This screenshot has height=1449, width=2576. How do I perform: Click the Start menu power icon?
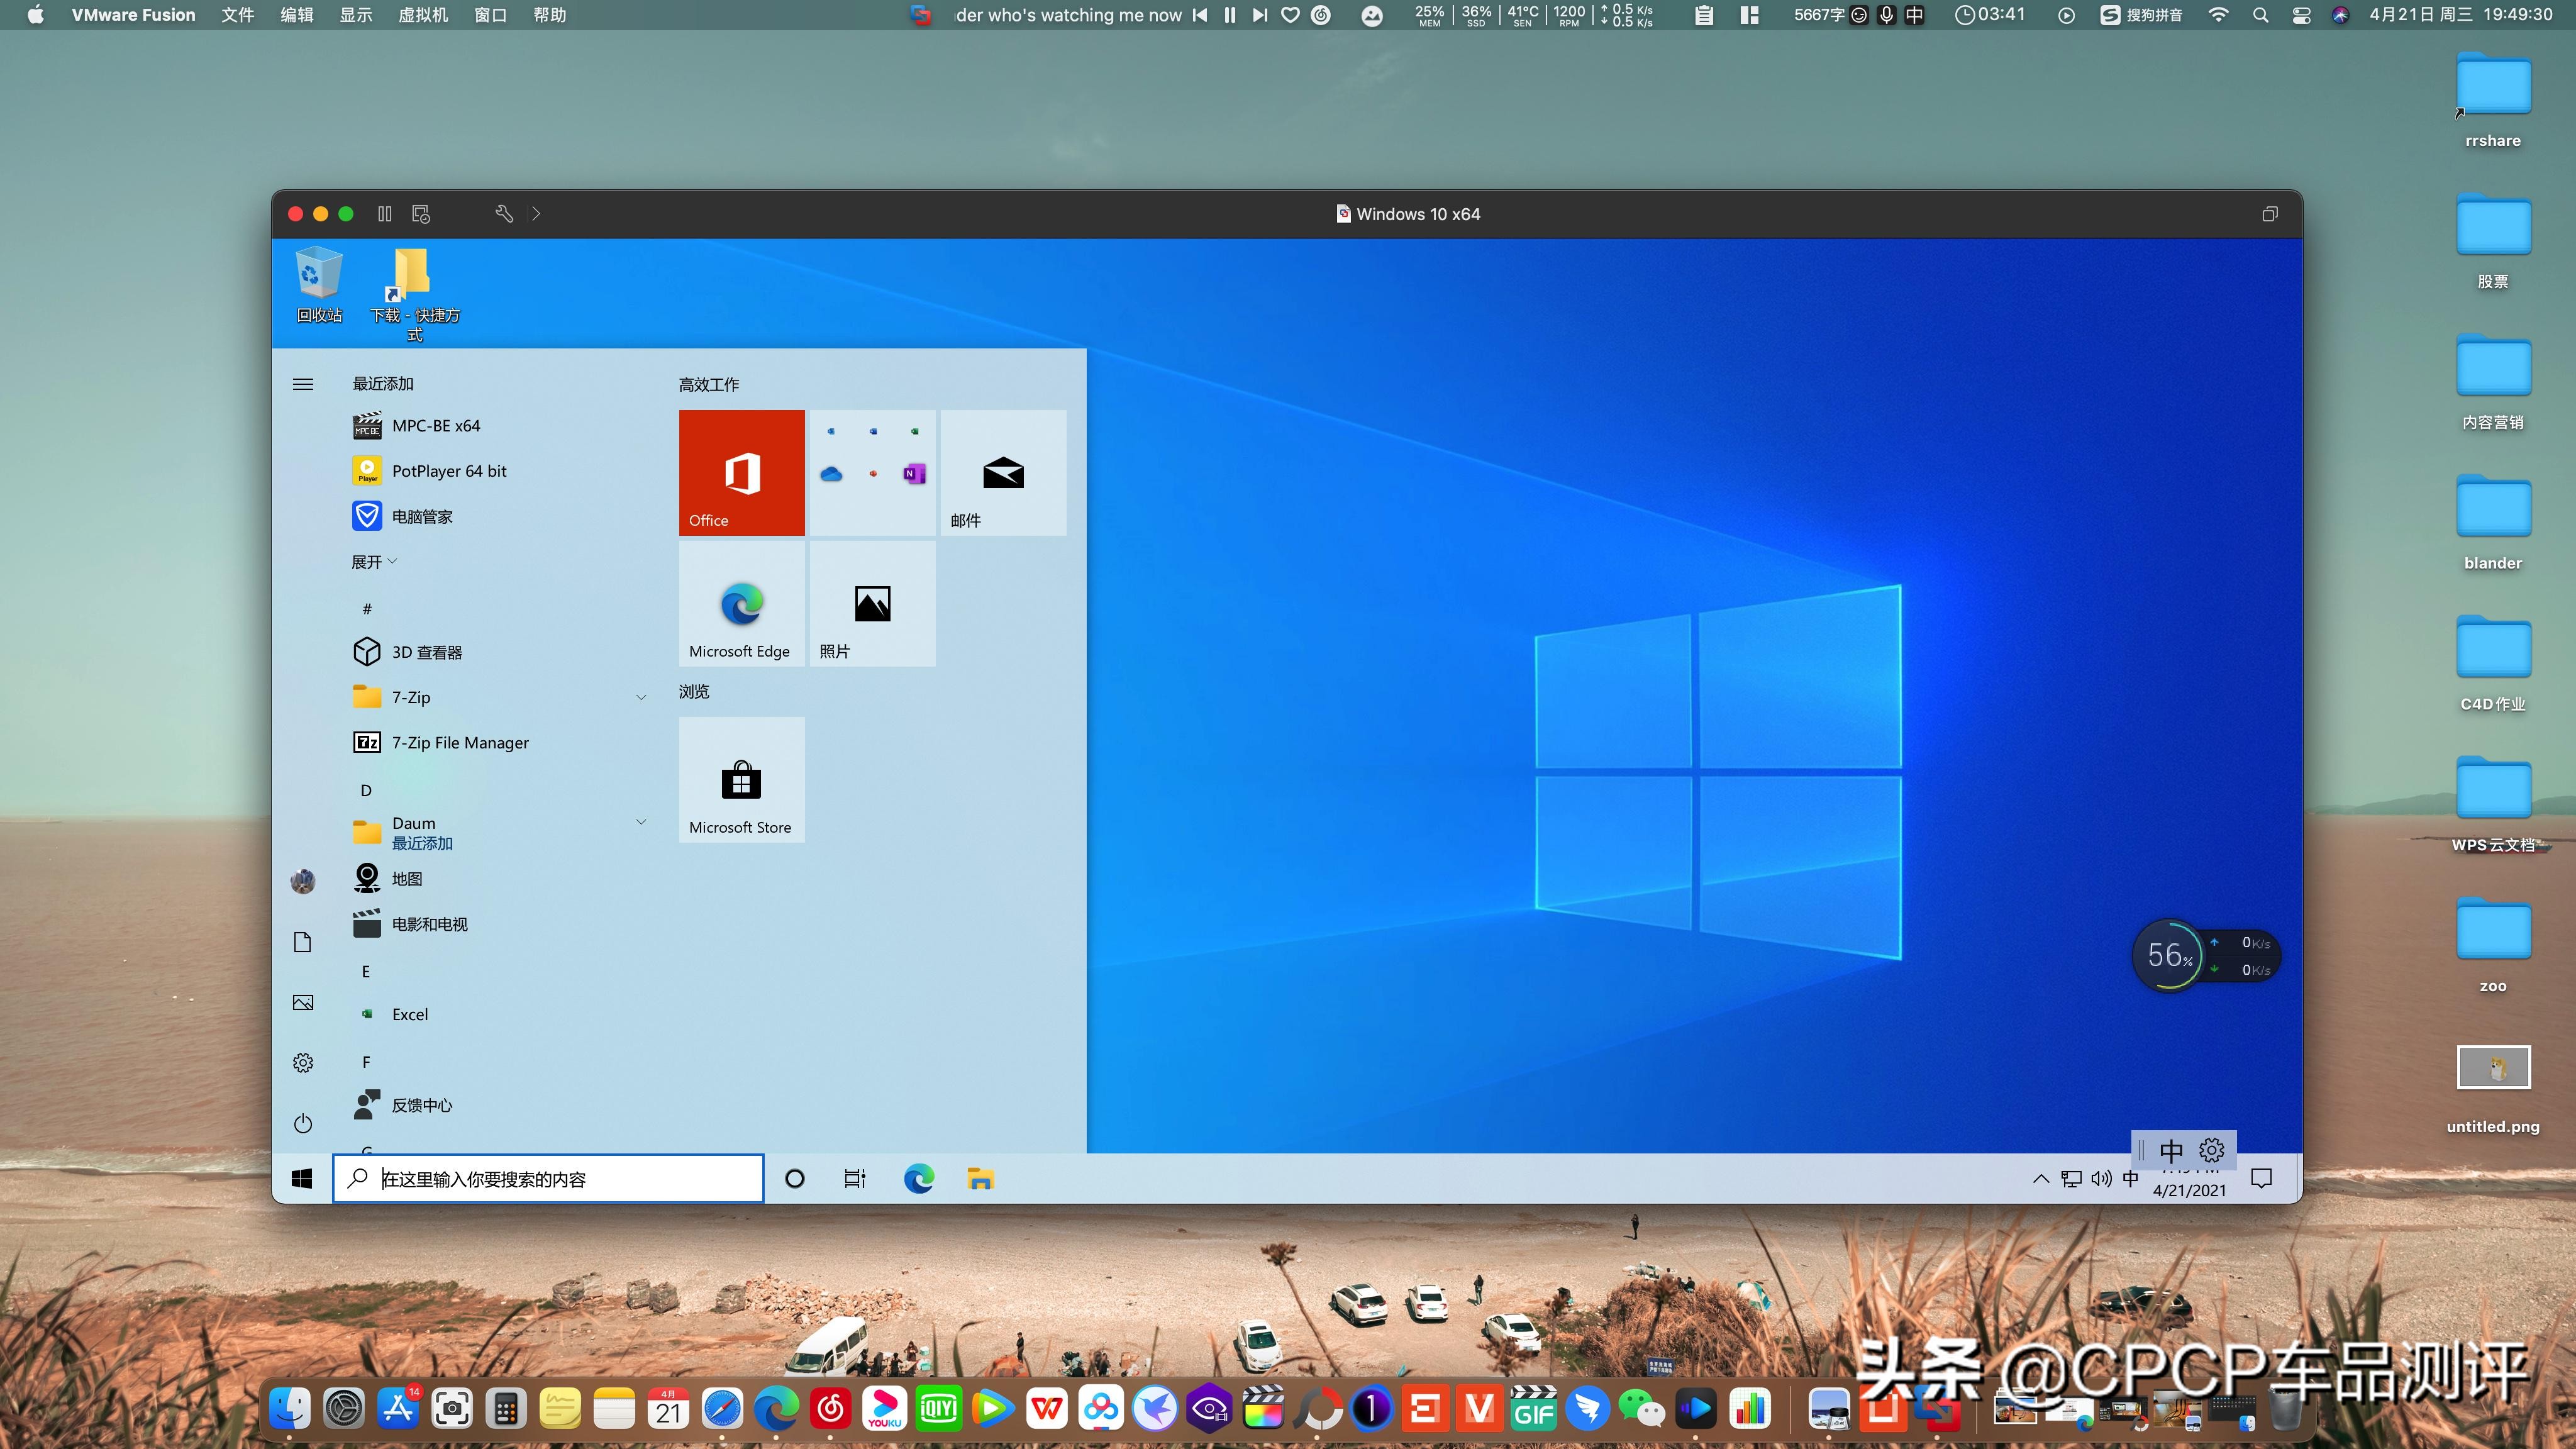click(x=303, y=1123)
